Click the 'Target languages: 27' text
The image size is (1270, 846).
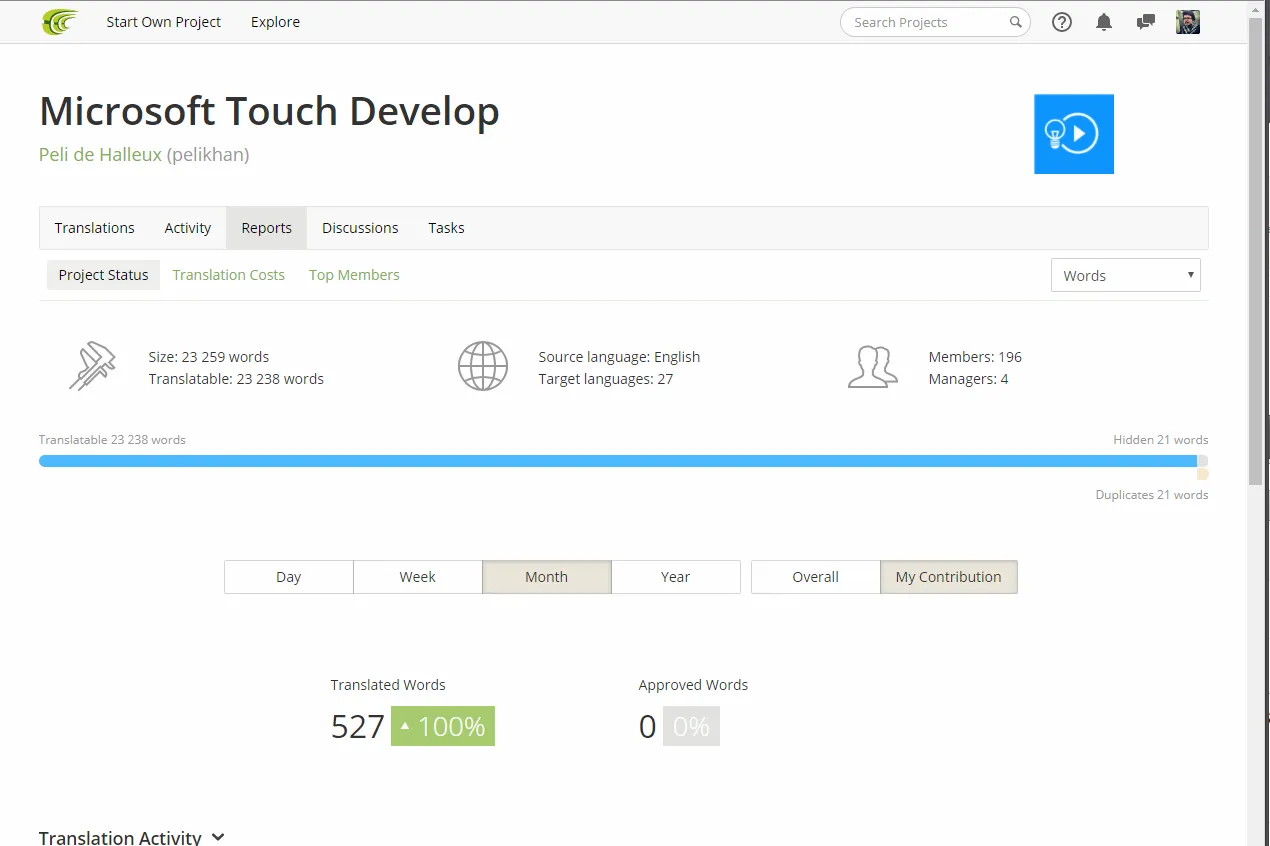point(606,379)
